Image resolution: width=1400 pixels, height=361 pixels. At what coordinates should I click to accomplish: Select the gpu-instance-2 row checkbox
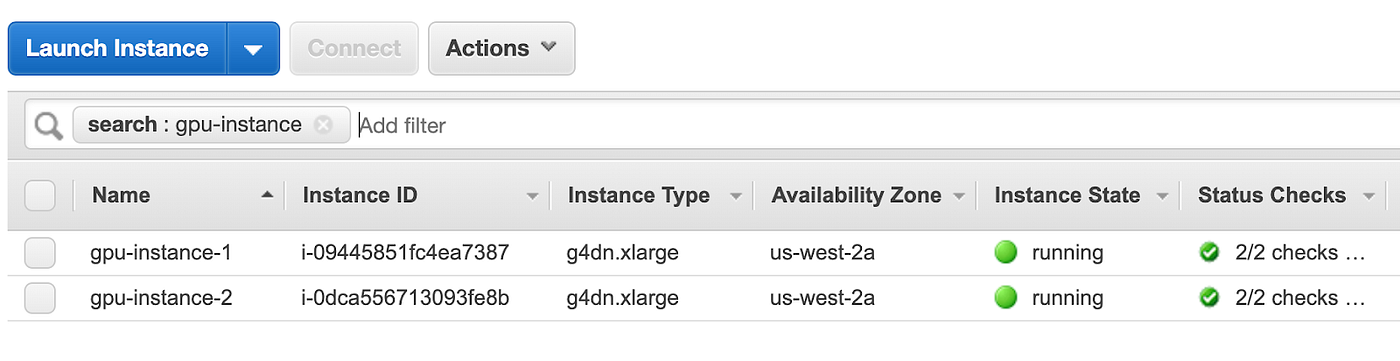[x=40, y=298]
